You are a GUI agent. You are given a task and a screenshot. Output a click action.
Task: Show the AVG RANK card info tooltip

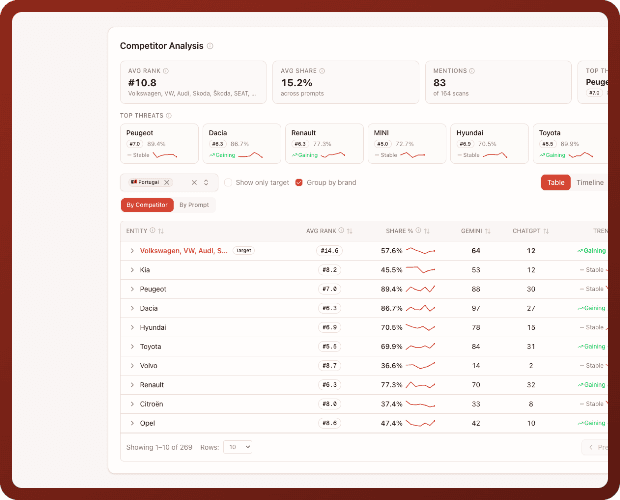tap(166, 71)
